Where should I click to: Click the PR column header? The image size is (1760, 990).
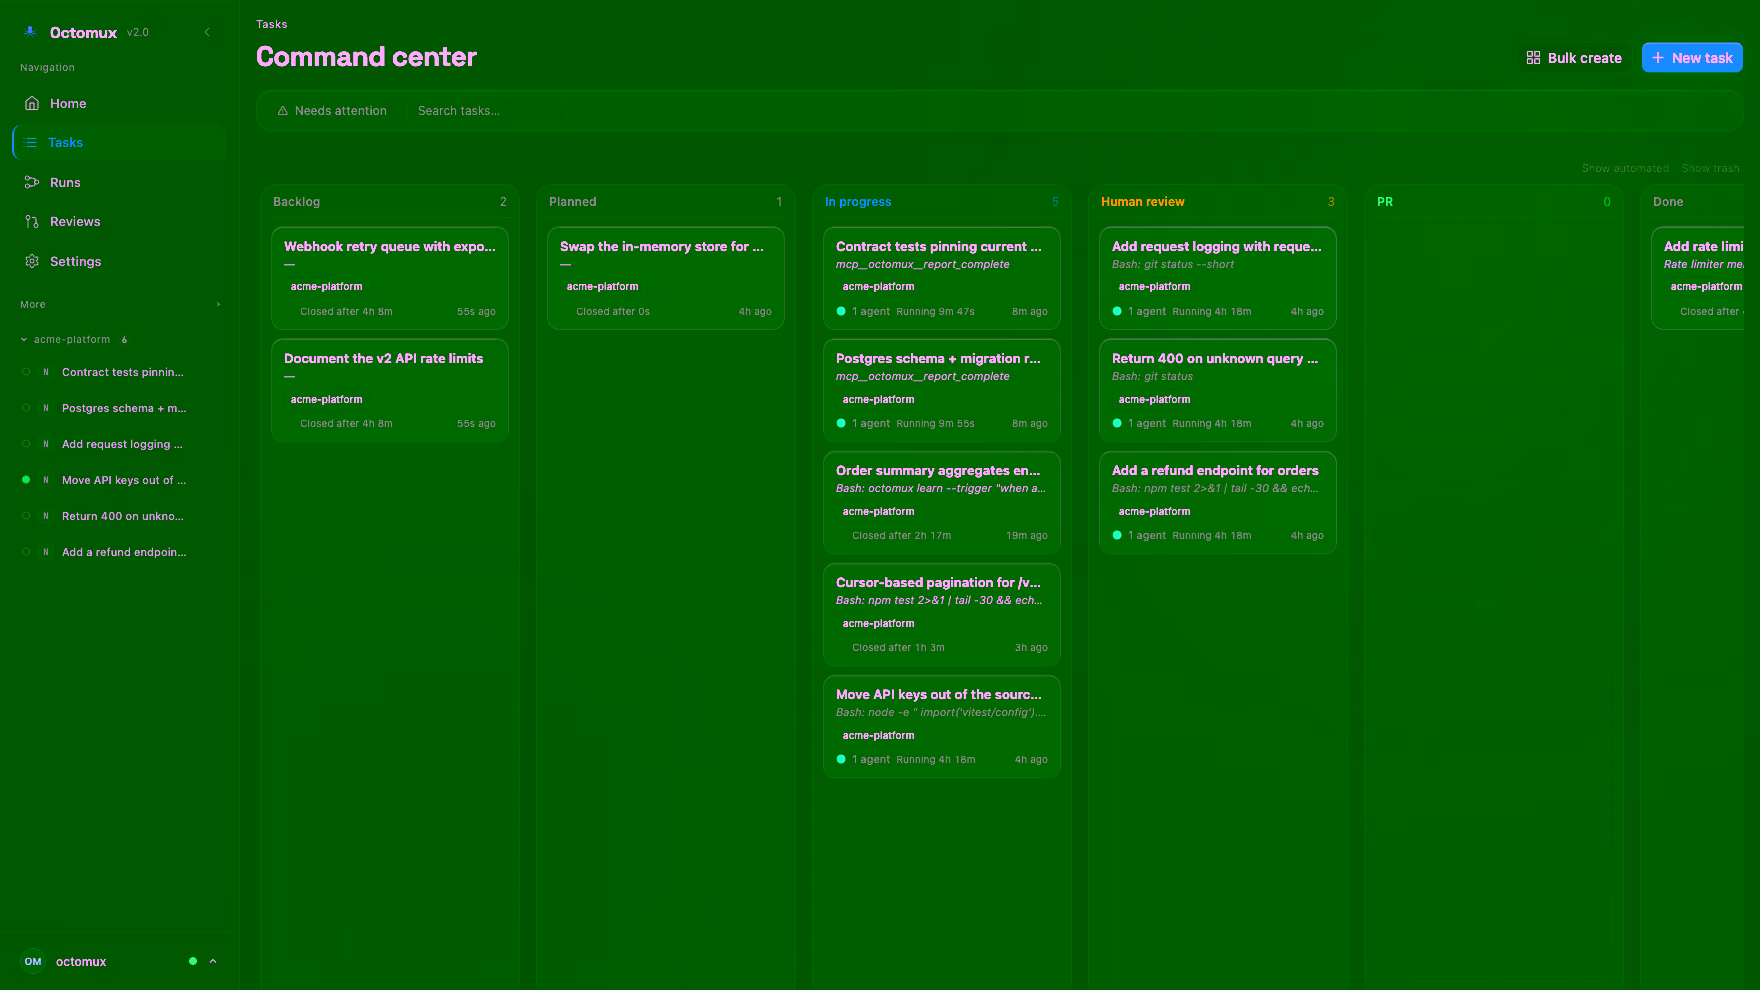[1385, 202]
